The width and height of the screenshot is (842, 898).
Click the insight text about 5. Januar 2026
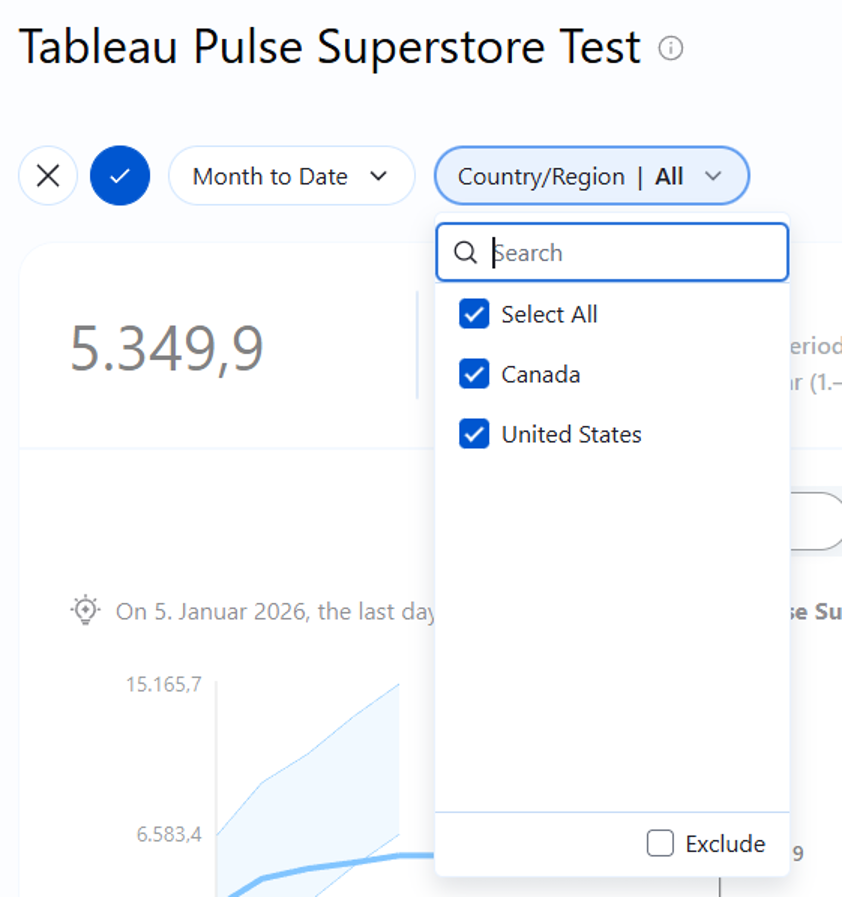[x=275, y=611]
